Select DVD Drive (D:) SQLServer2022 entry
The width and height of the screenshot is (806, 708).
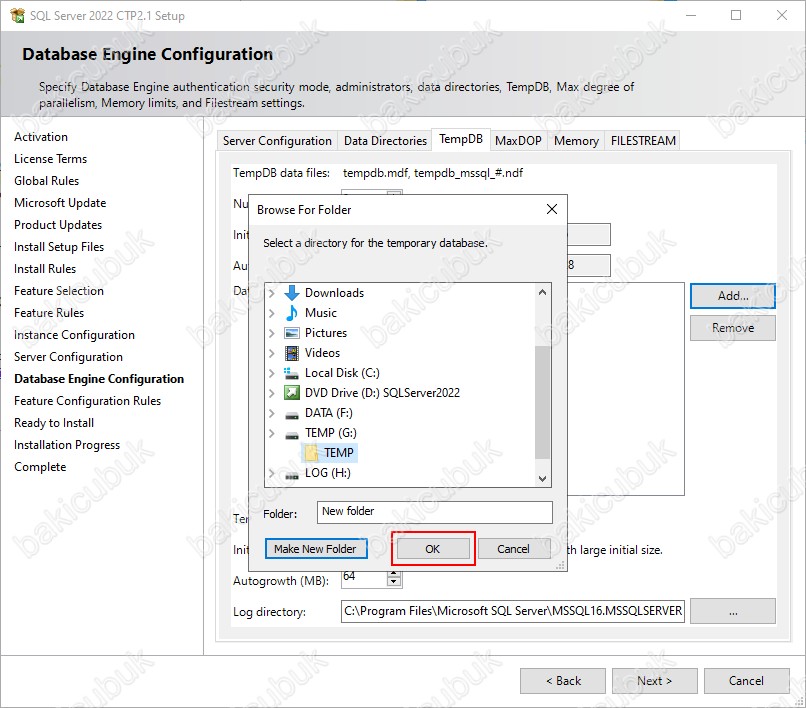click(x=382, y=393)
